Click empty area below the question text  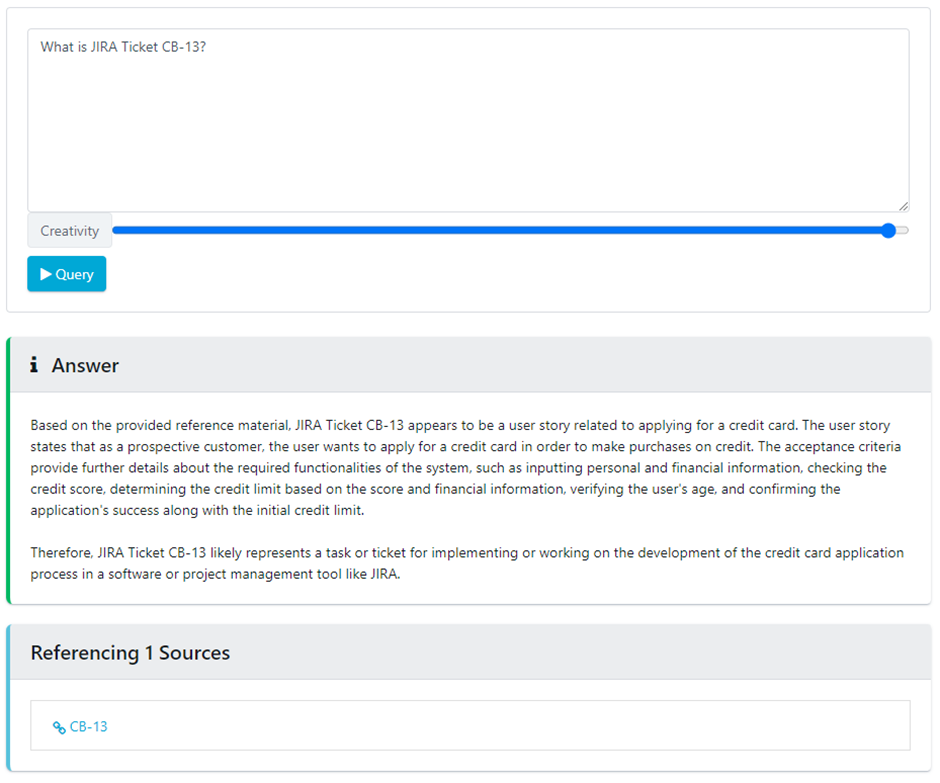coord(468,150)
